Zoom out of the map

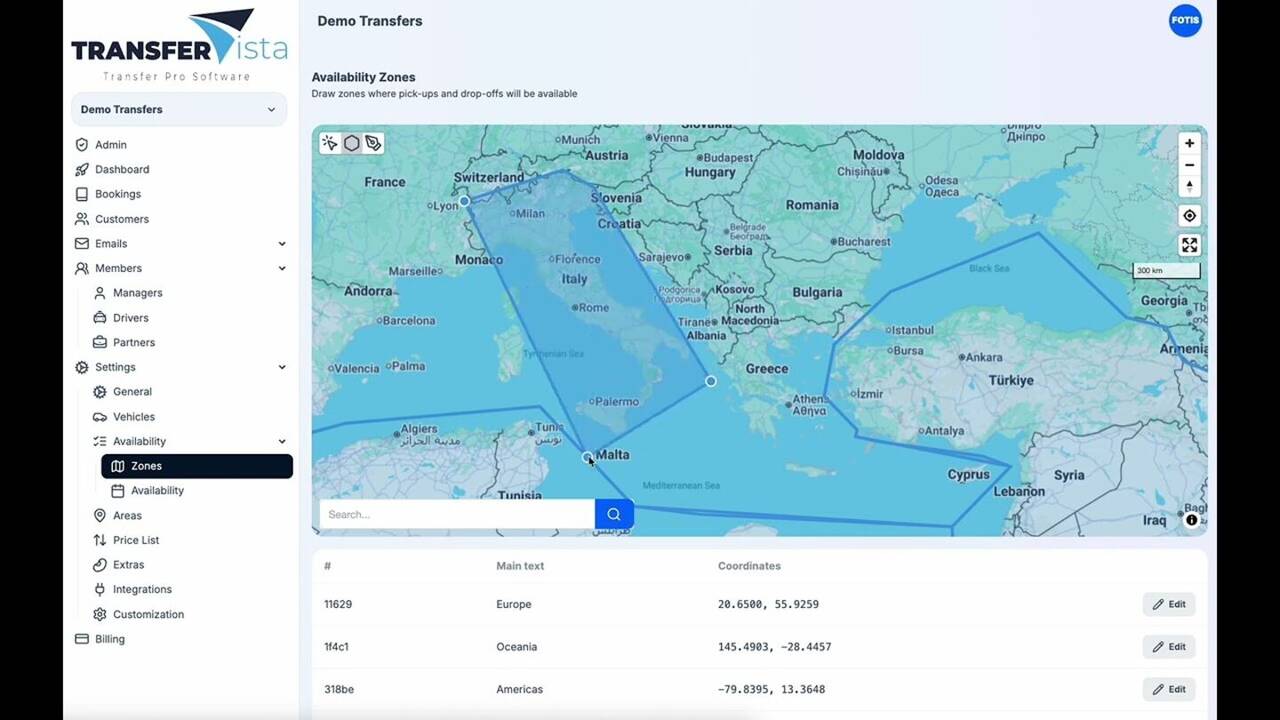tap(1189, 165)
